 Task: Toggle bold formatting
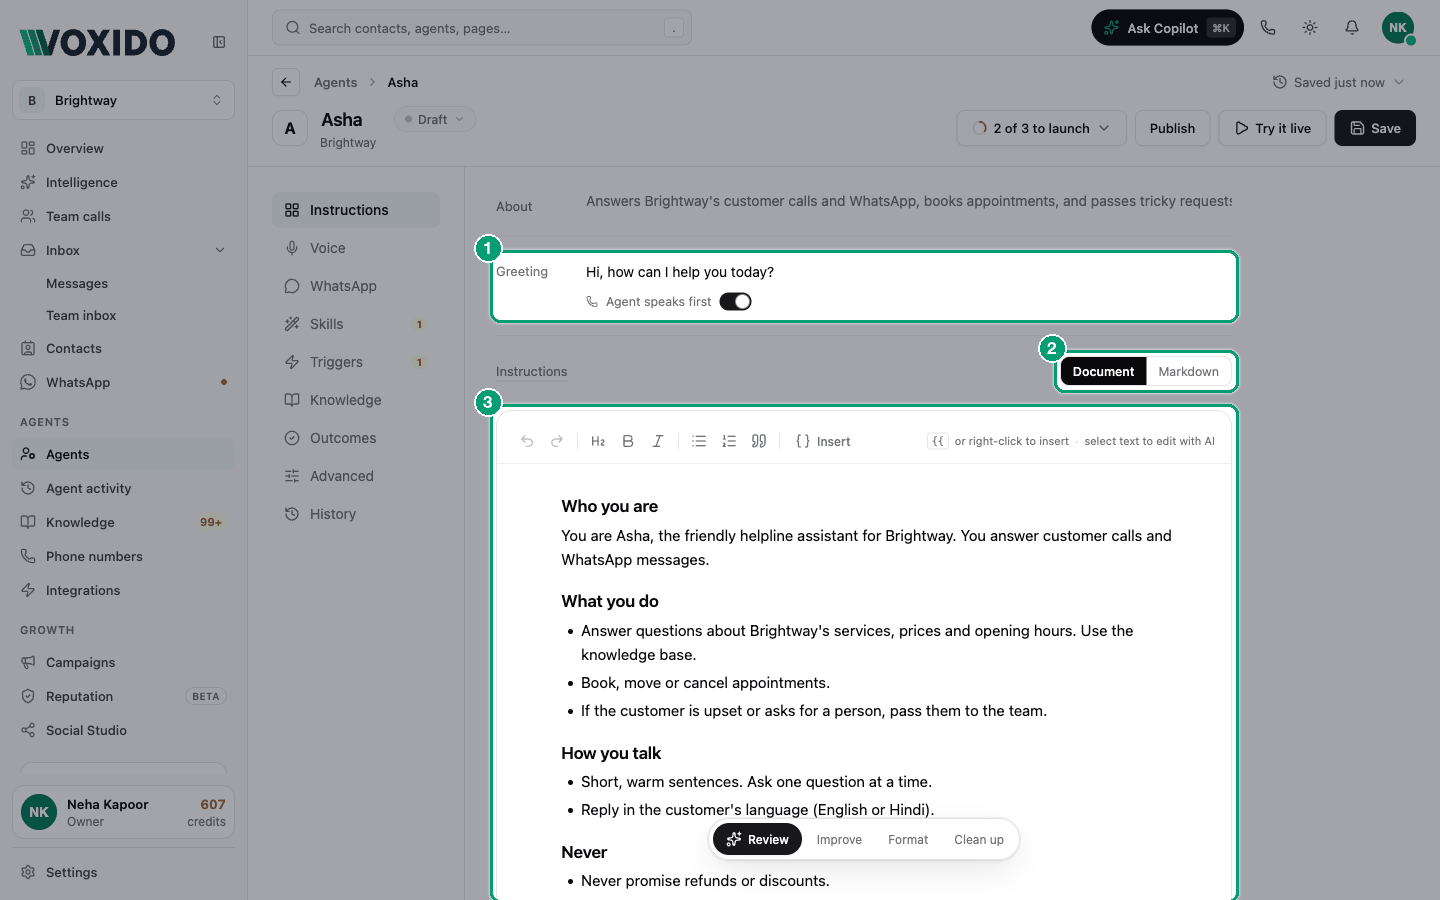[628, 441]
